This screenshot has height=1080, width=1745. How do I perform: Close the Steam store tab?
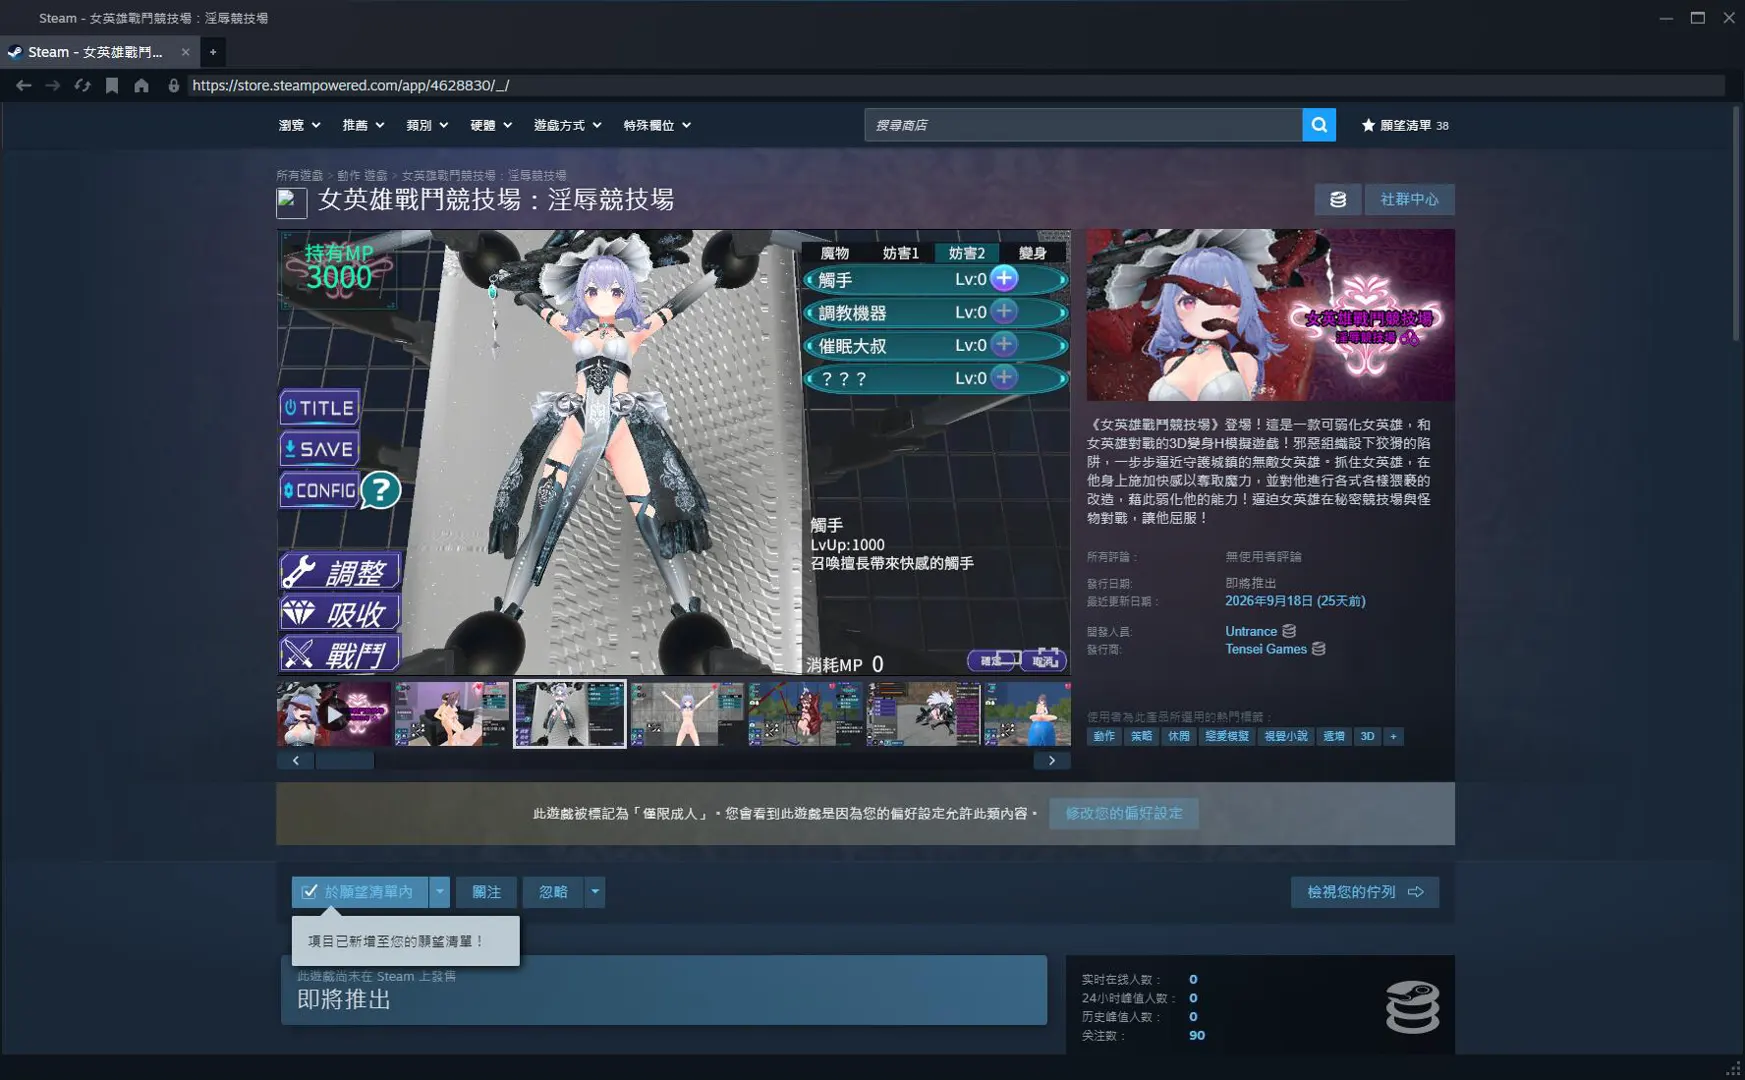185,52
